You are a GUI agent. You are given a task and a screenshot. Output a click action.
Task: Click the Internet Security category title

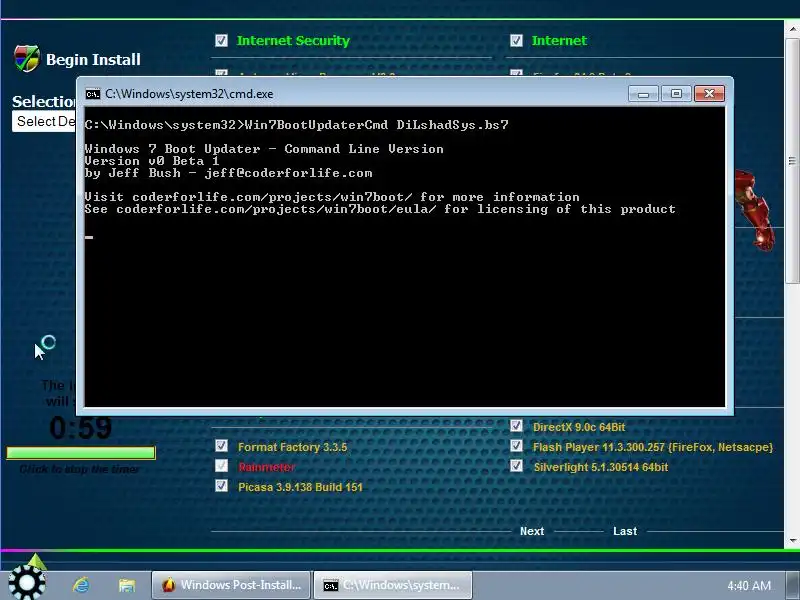[293, 41]
